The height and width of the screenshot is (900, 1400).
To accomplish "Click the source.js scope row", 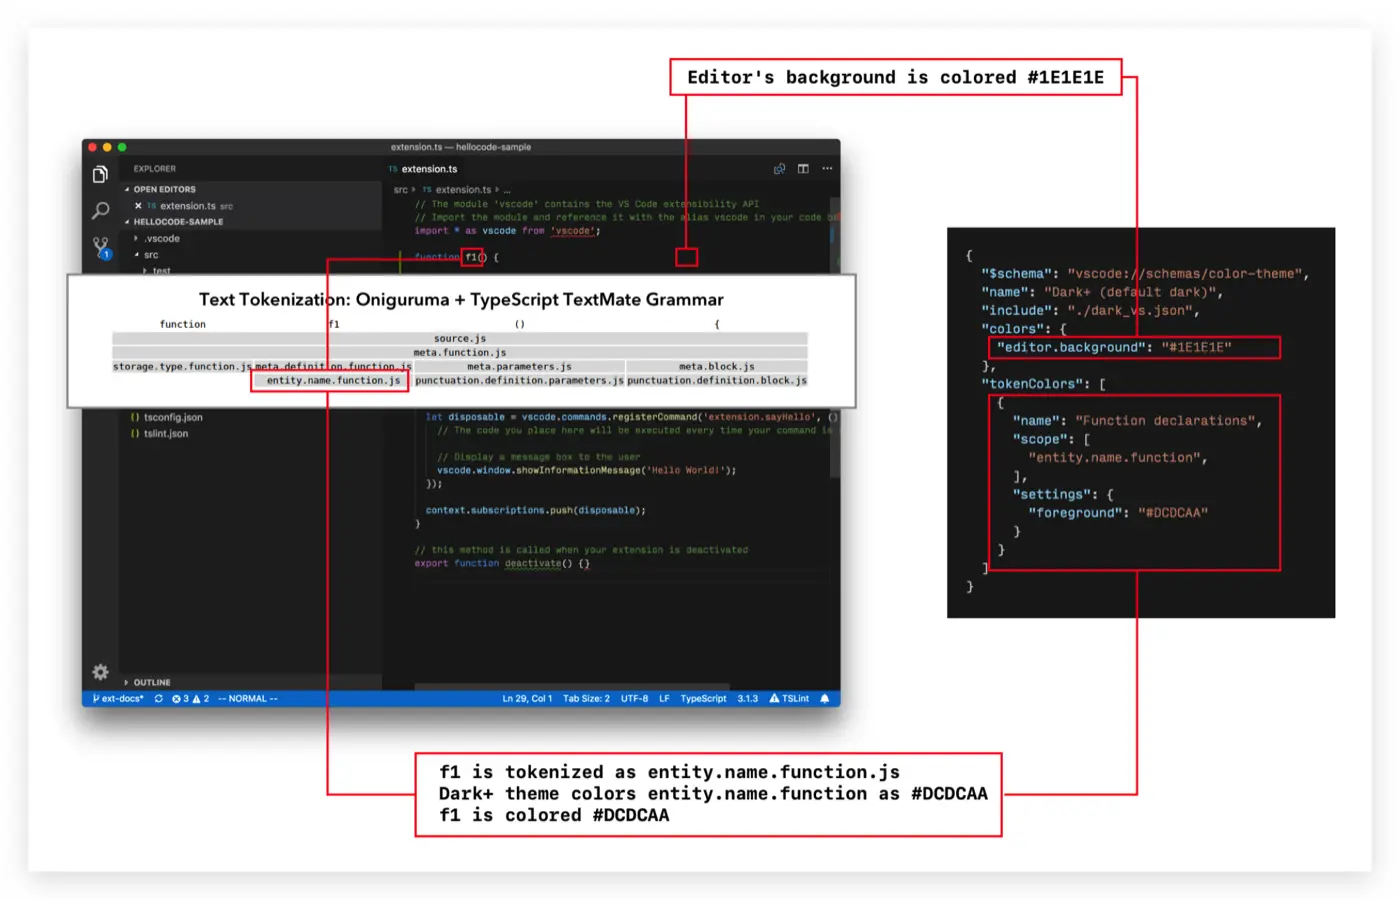I will (x=460, y=339).
